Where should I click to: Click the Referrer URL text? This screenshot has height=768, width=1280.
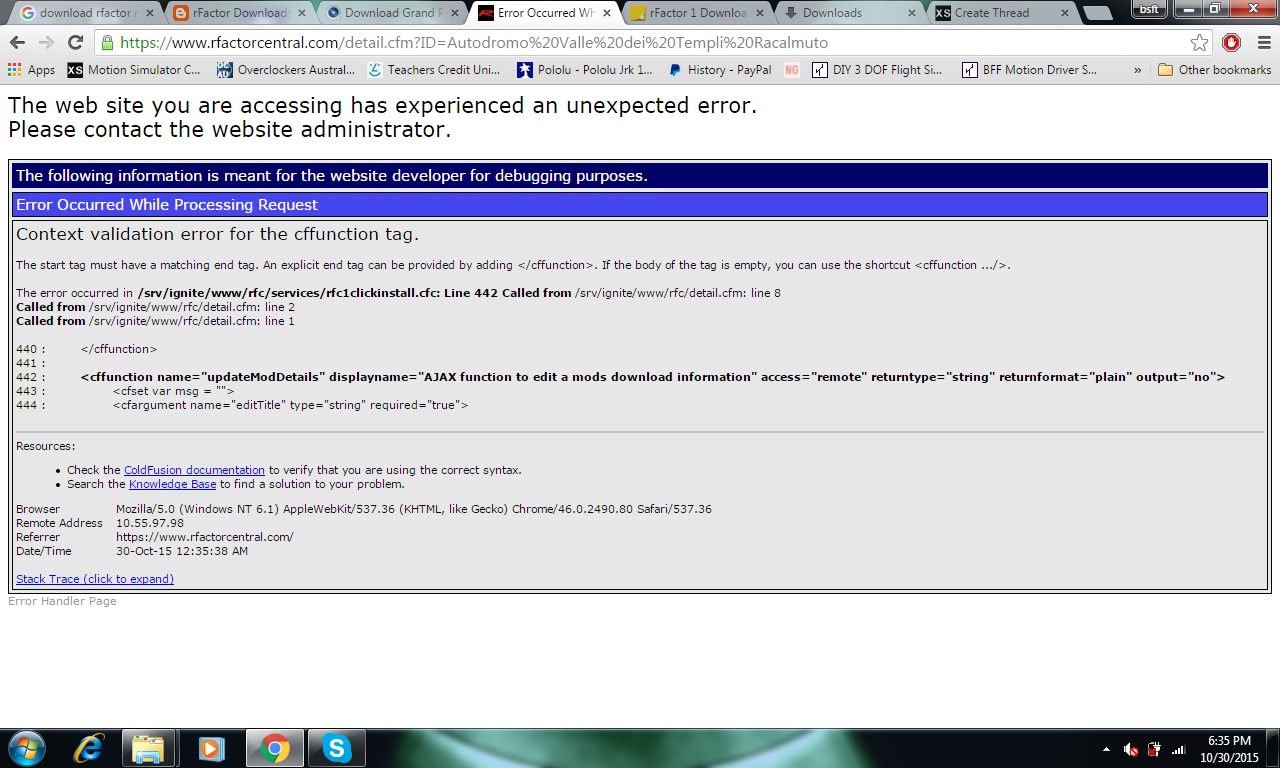(x=205, y=537)
